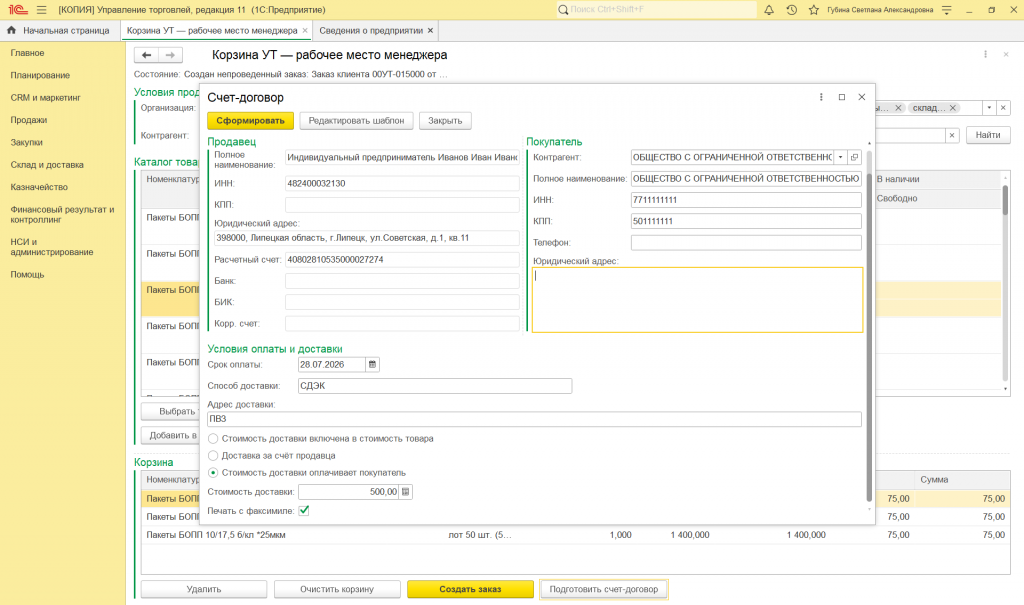
Task: Focus the Способ доставки field with СДЭК
Action: [435, 386]
